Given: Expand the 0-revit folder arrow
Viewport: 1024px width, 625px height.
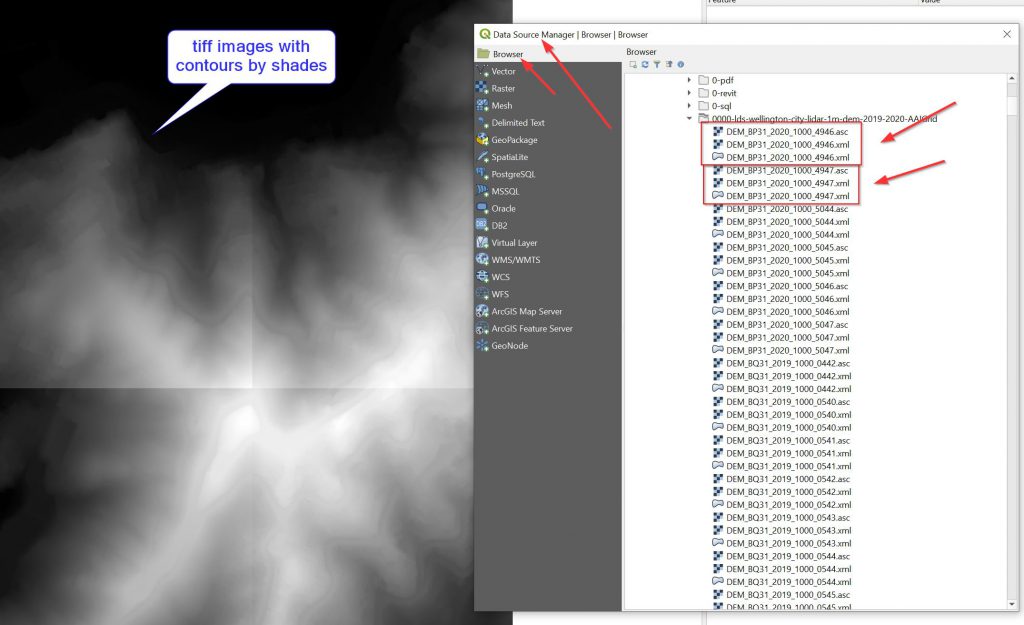Looking at the screenshot, I should (x=689, y=92).
